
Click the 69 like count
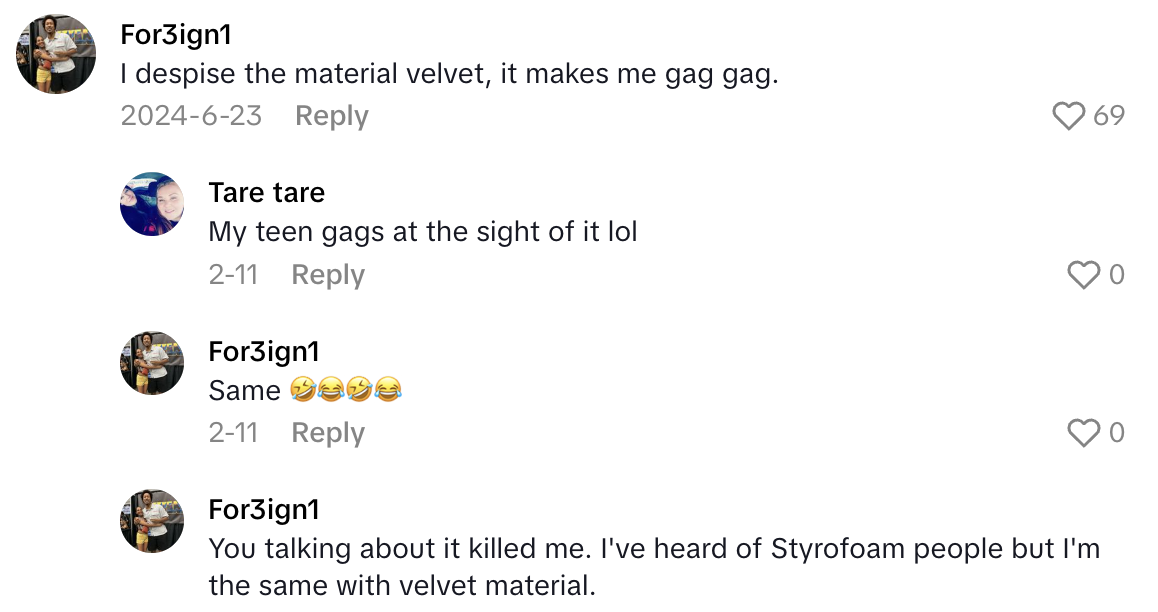pos(1110,116)
